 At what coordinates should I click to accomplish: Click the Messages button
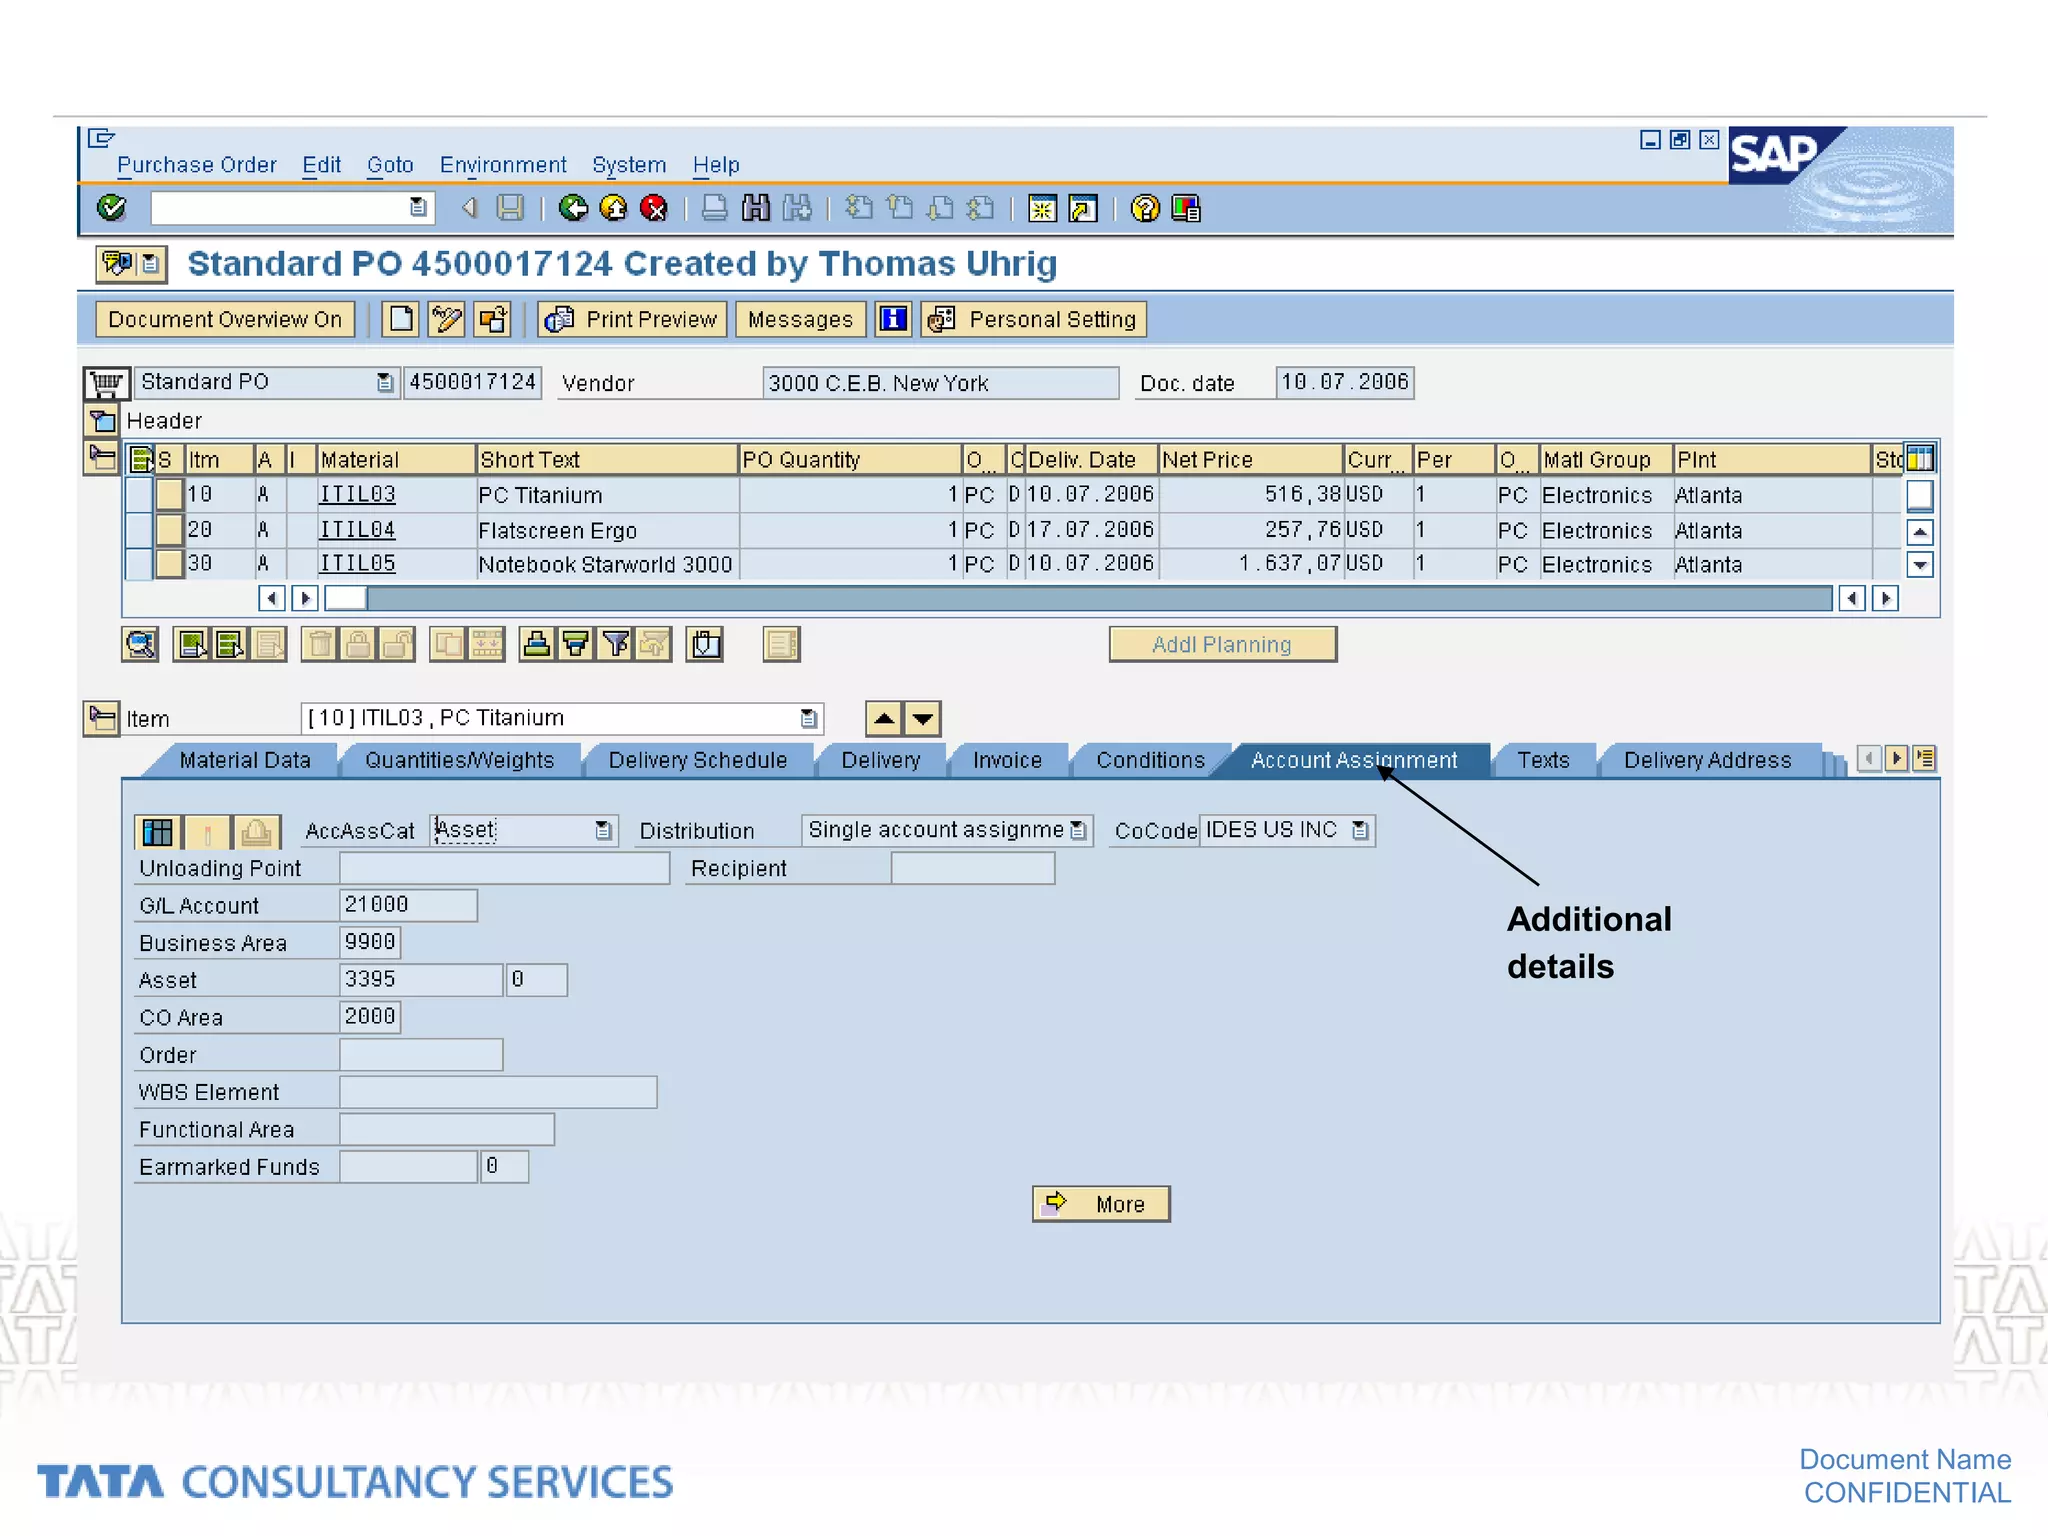click(x=800, y=319)
